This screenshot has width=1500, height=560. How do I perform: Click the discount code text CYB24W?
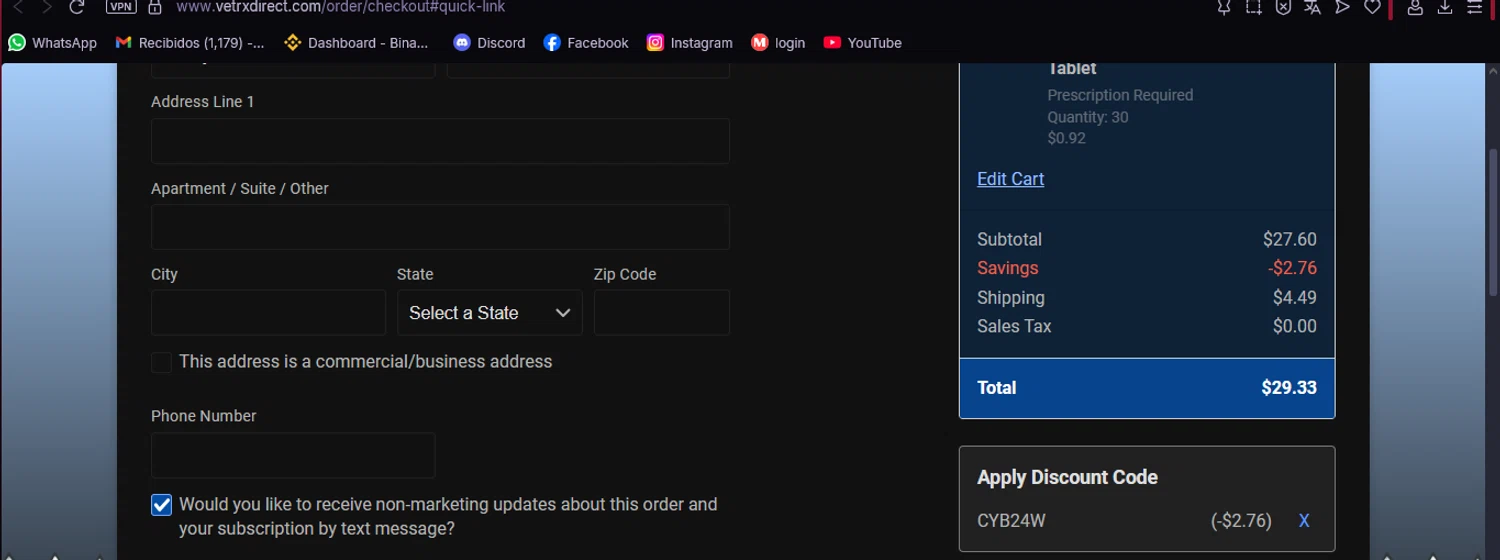[x=1011, y=521]
